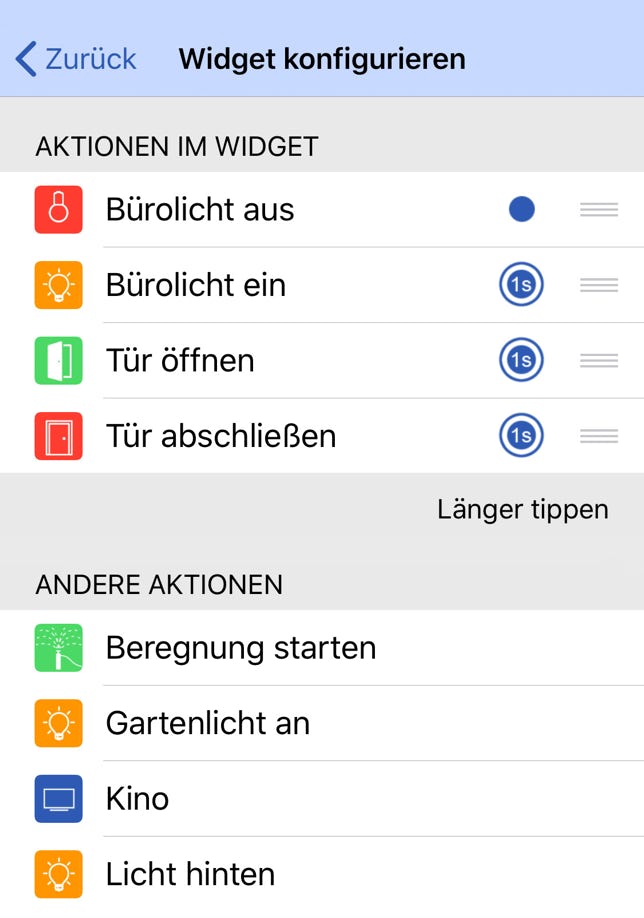Click the orange Bürolicht ein bulb icon

[x=60, y=285]
